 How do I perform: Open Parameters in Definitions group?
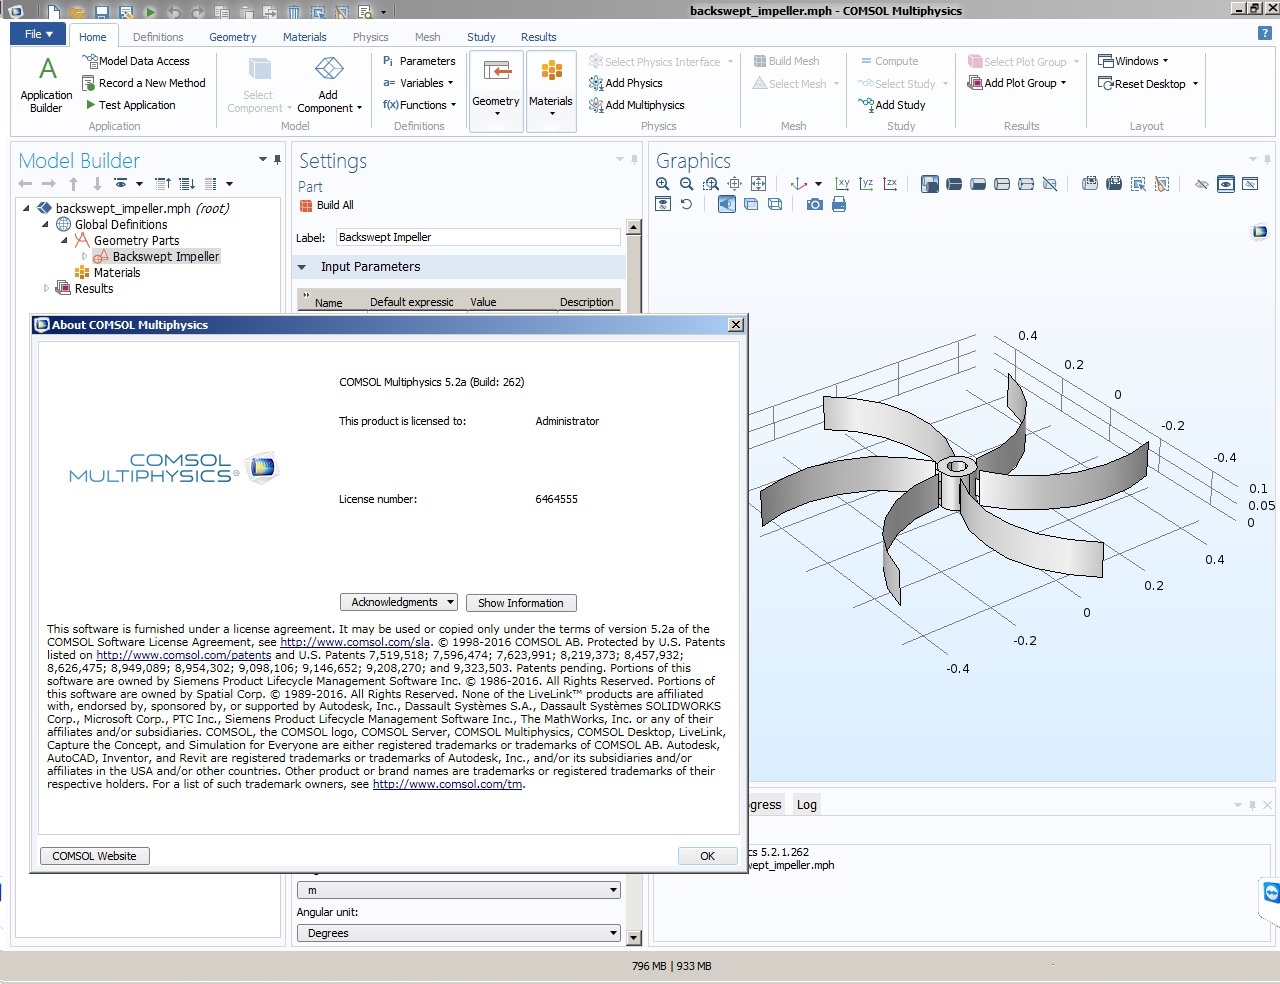(419, 61)
